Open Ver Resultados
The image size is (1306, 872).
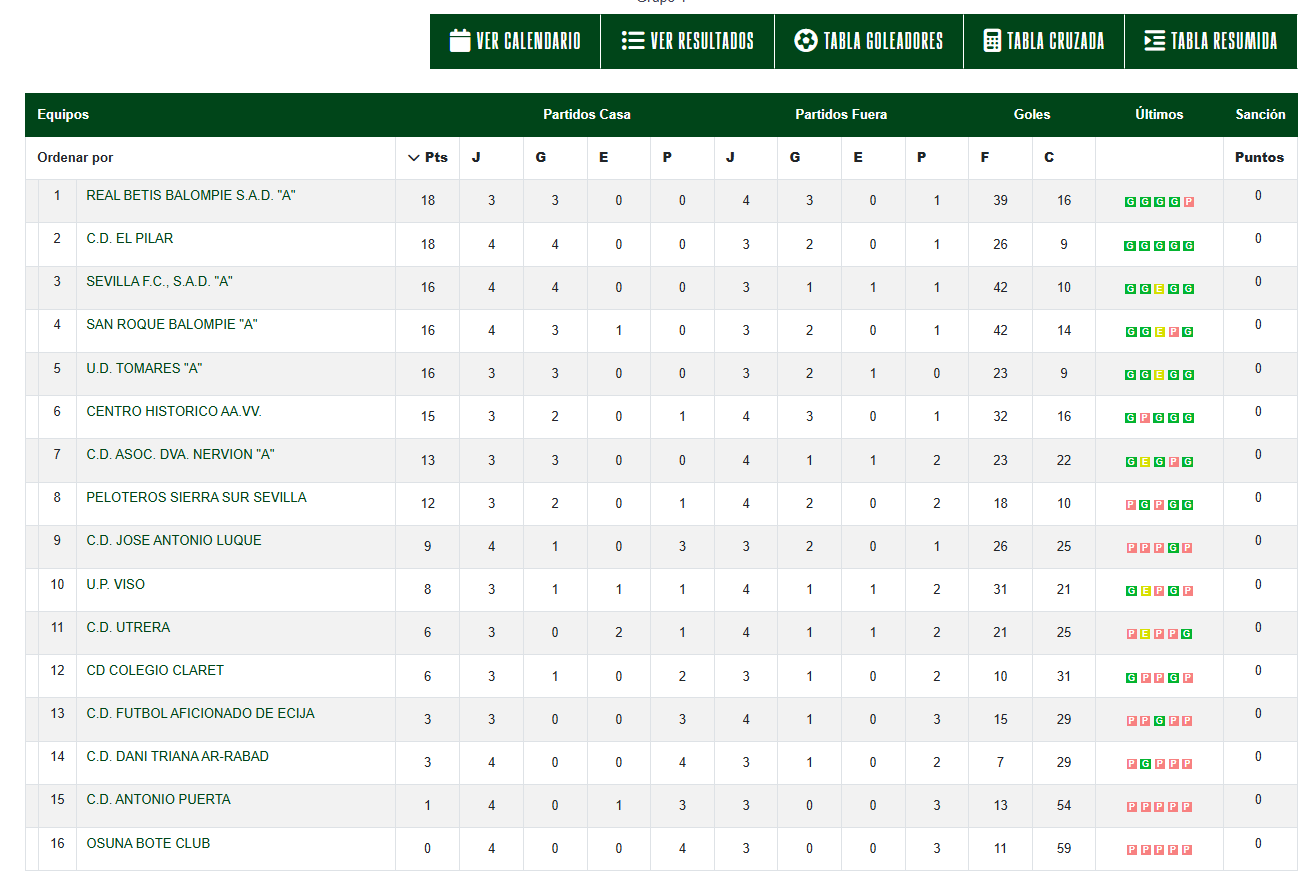point(688,41)
